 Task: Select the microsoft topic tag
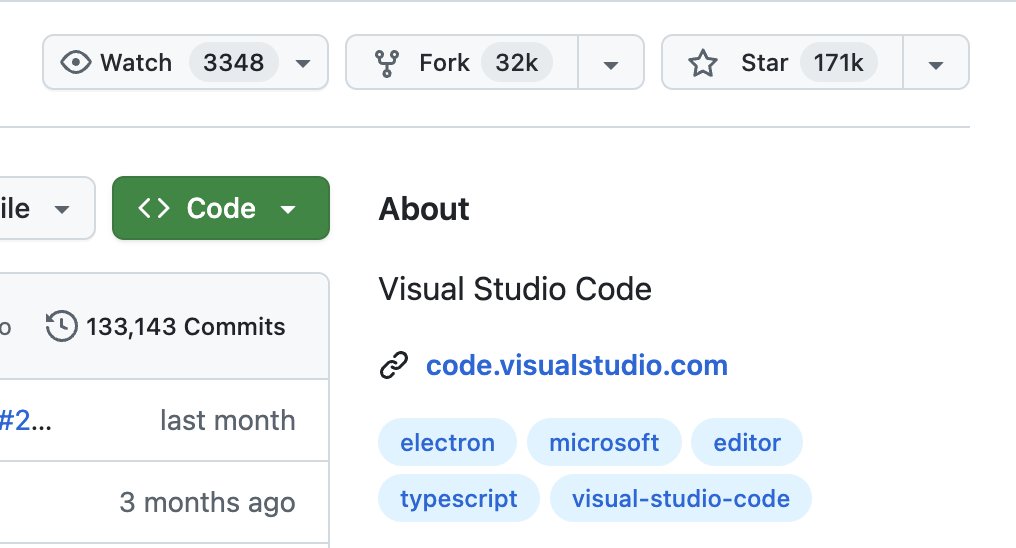pos(604,442)
